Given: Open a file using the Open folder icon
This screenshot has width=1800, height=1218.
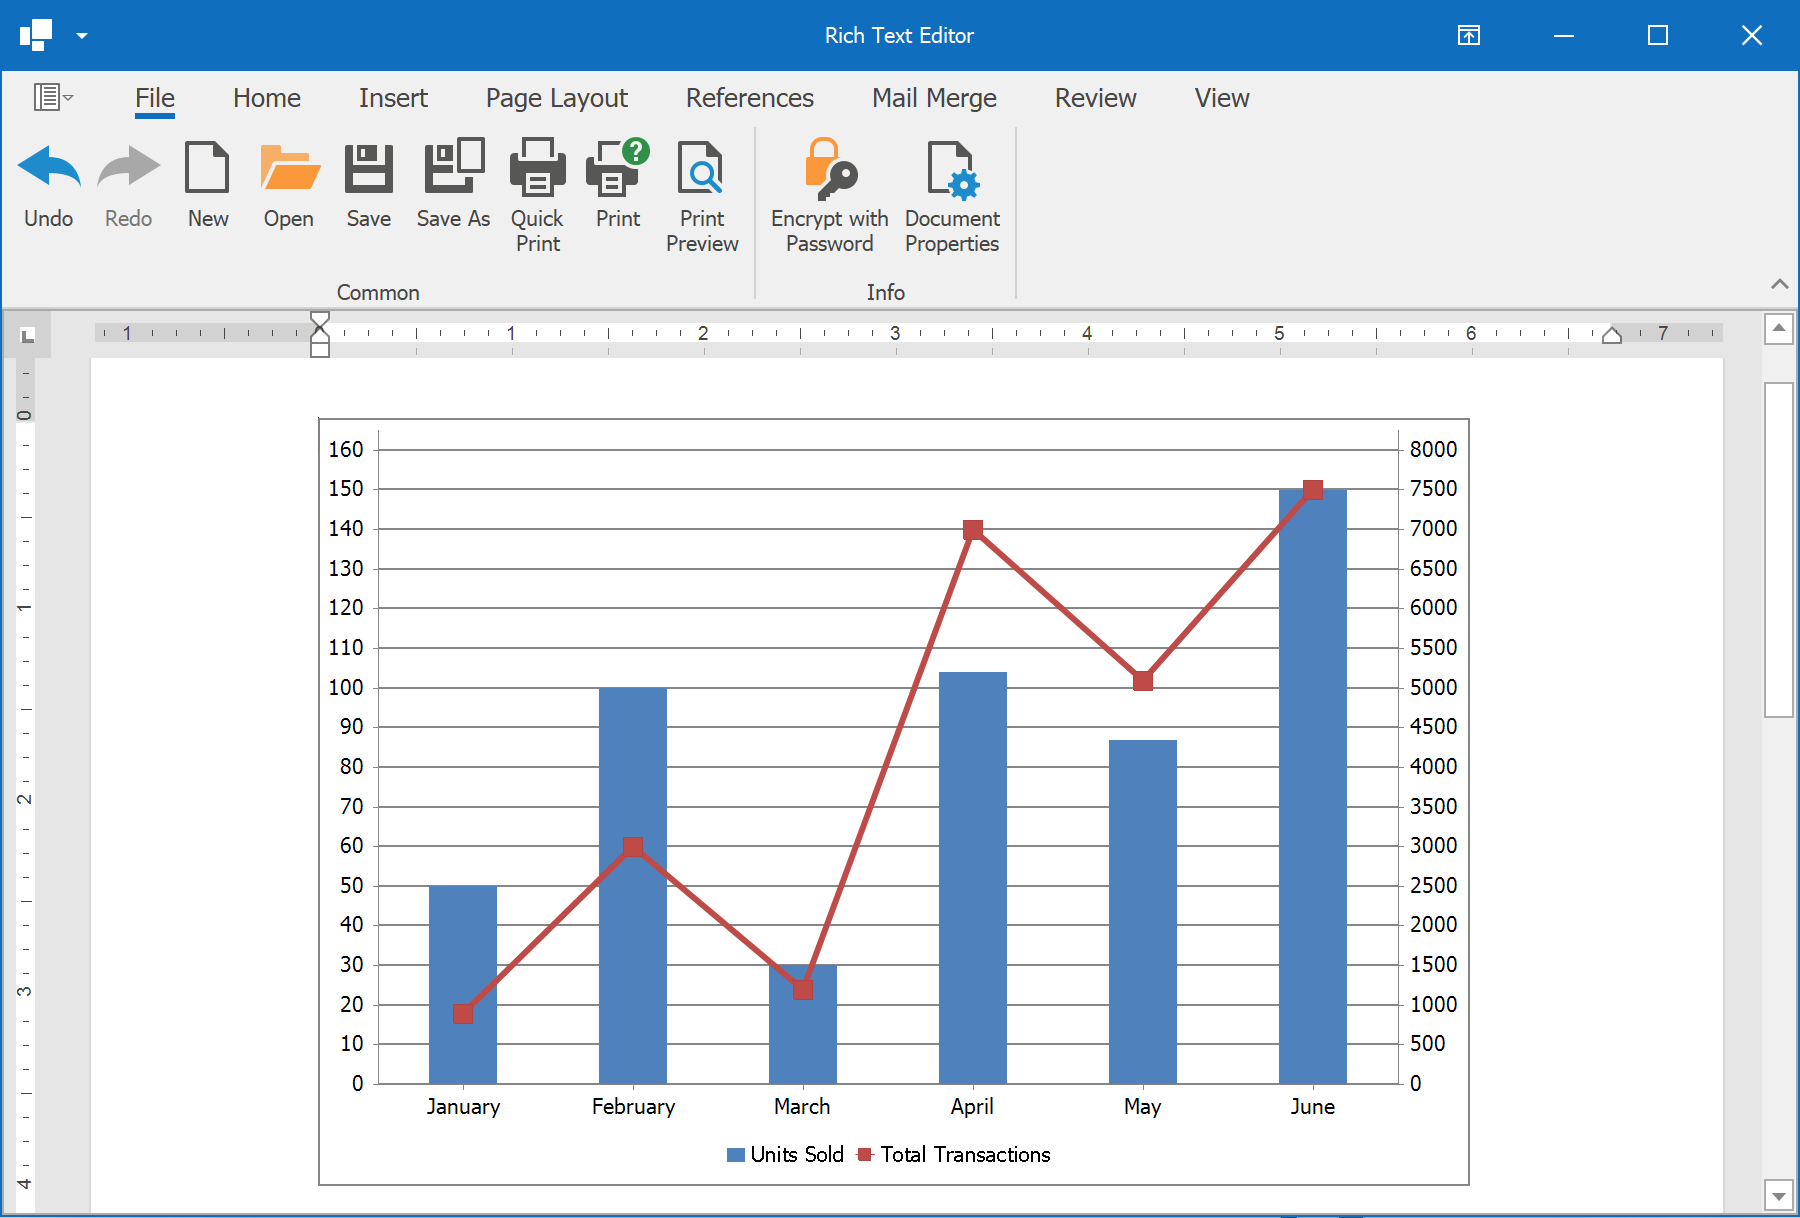Looking at the screenshot, I should (288, 168).
